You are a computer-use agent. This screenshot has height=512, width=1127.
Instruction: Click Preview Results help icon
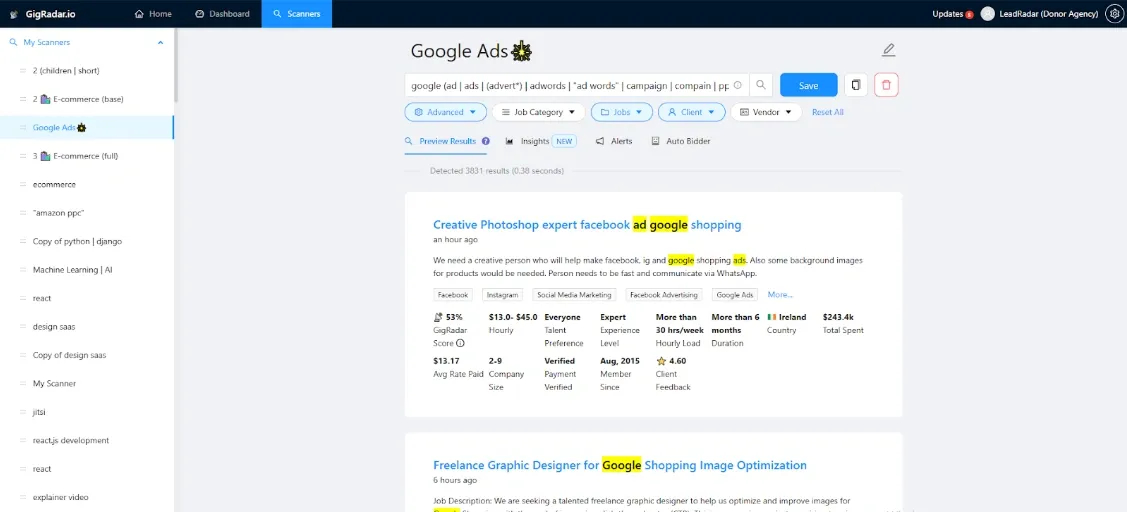click(486, 141)
